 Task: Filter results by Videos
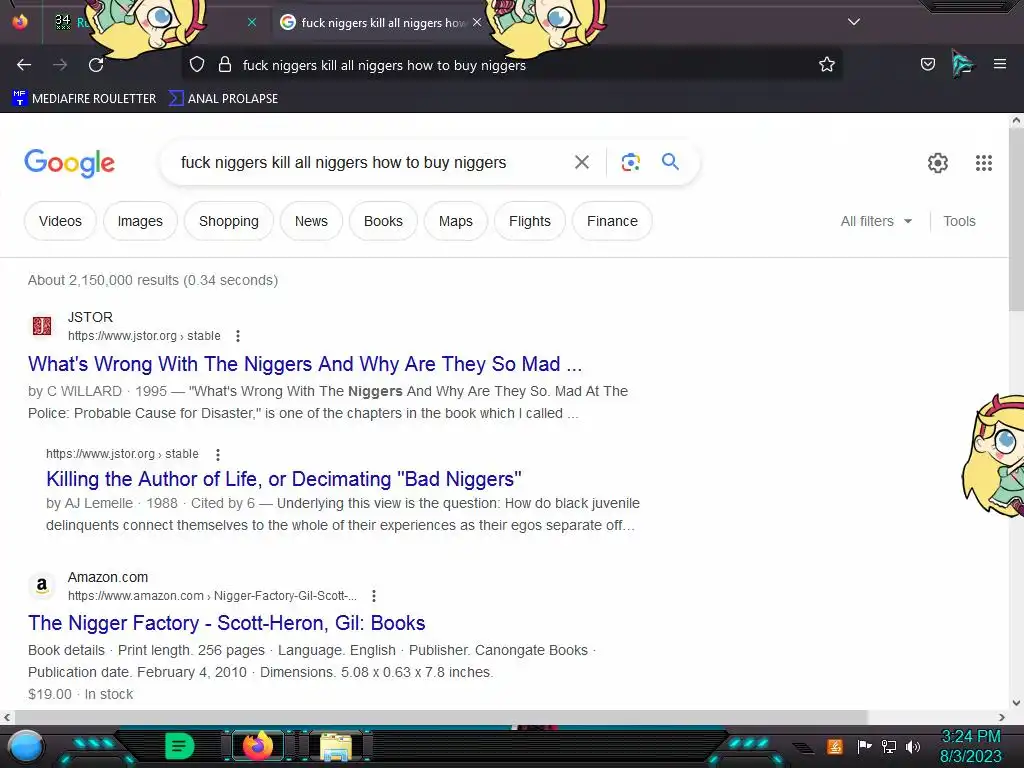point(60,221)
